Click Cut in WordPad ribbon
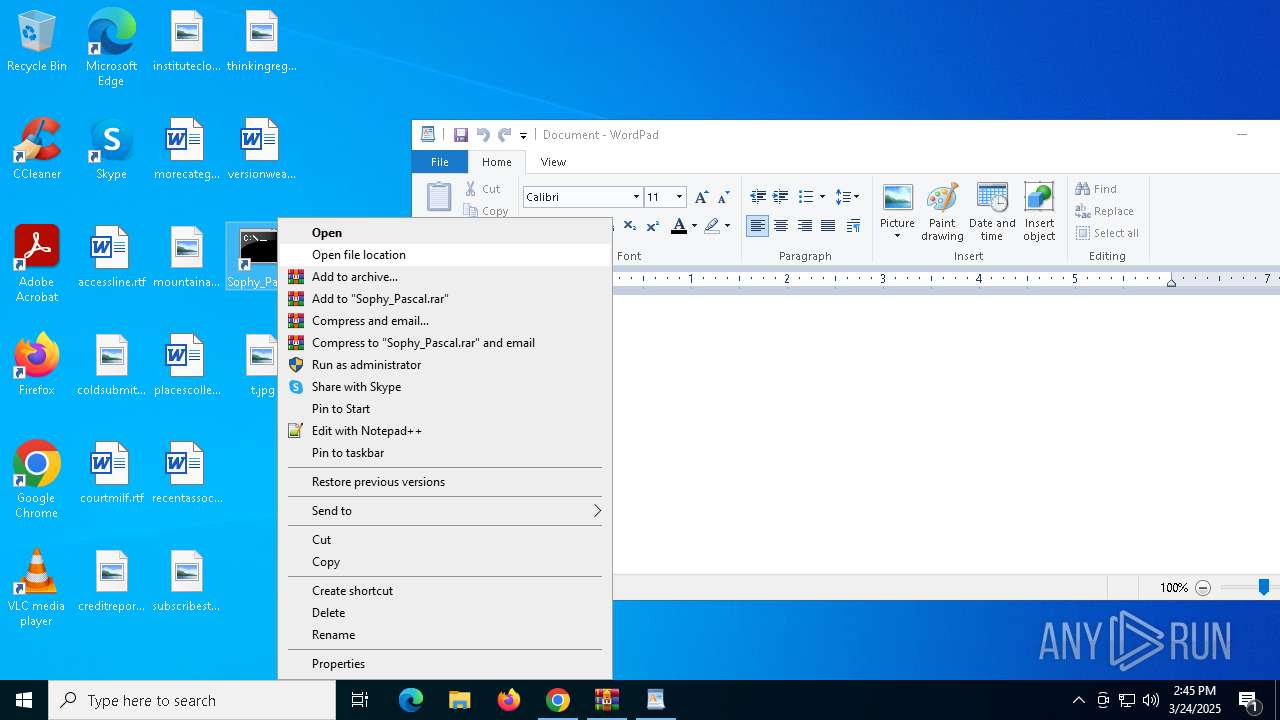Image resolution: width=1280 pixels, height=720 pixels. 482,189
